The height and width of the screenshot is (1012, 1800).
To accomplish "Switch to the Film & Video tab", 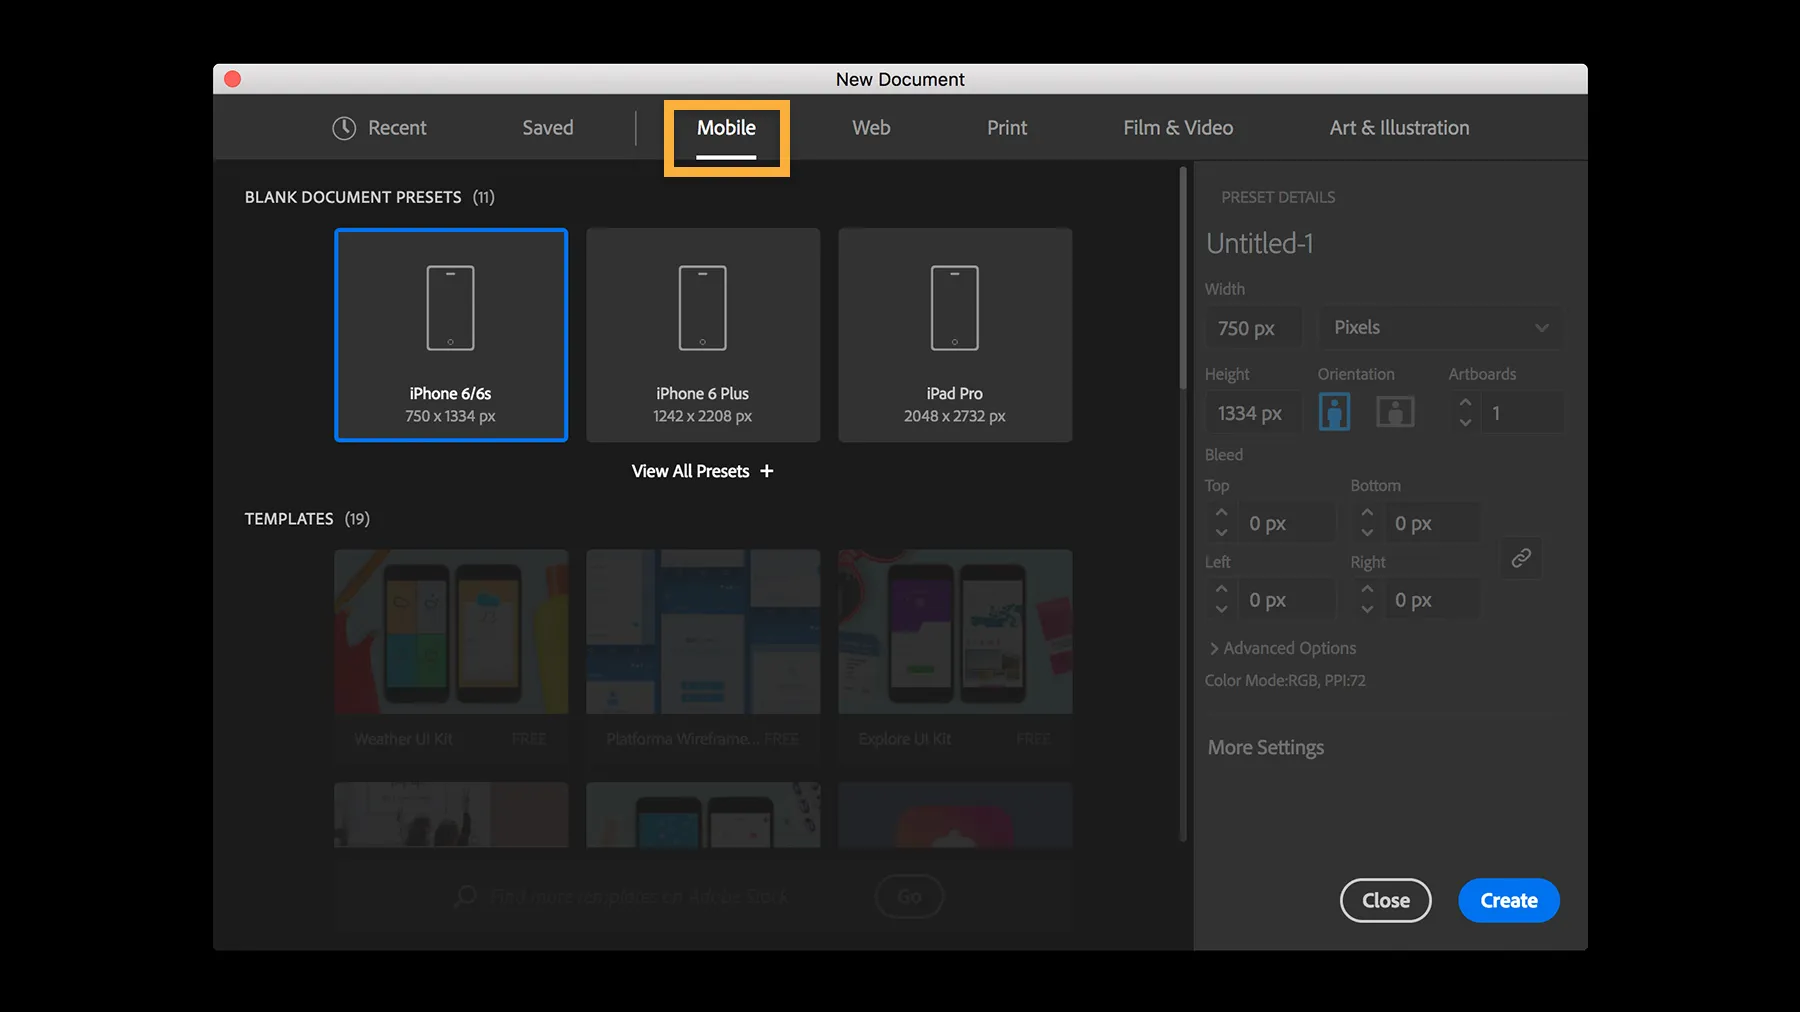I will (1178, 127).
